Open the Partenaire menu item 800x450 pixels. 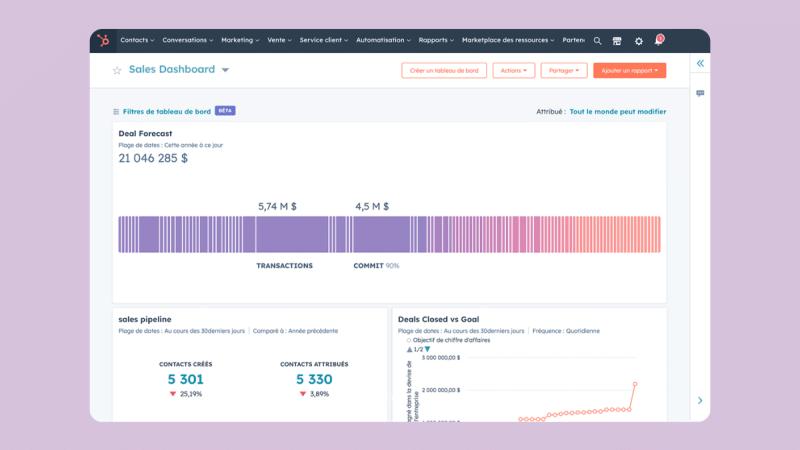[573, 40]
